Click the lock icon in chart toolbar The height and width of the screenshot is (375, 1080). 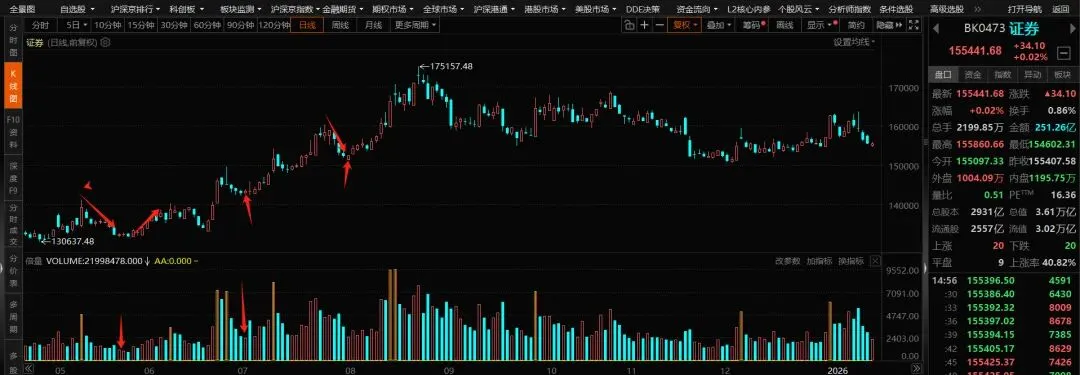[x=630, y=25]
